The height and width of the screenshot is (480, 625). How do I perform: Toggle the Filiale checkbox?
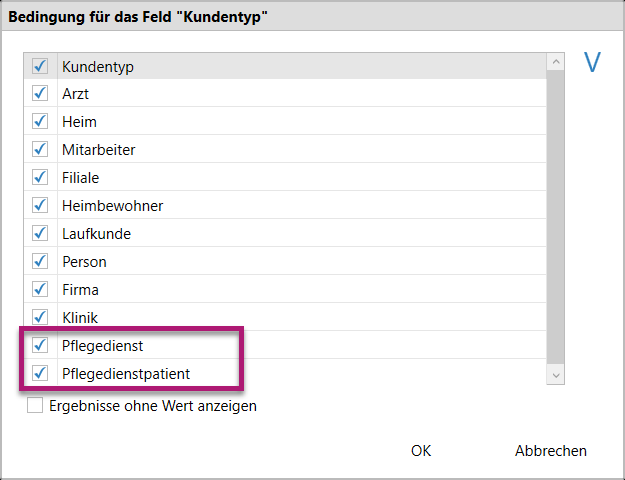41,178
